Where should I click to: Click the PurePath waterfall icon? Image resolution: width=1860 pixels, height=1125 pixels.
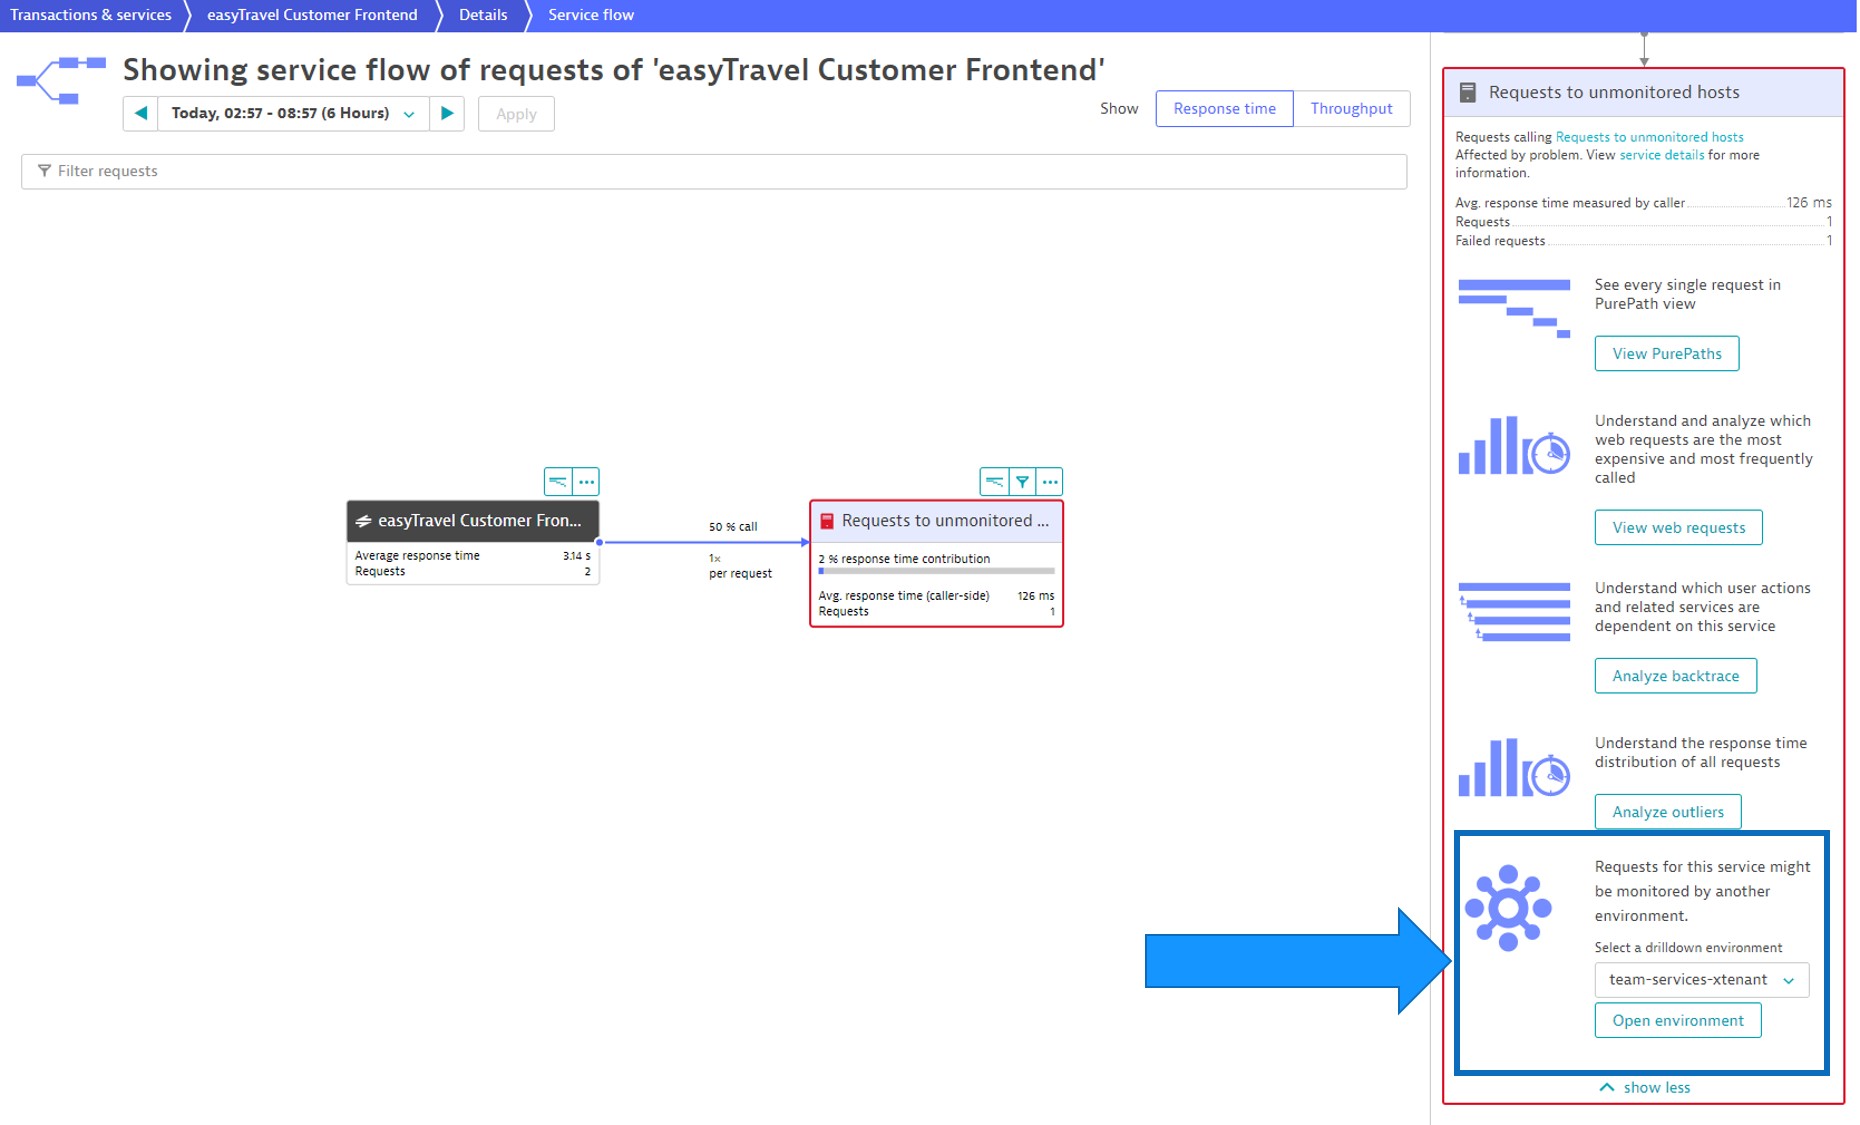pyautogui.click(x=1514, y=309)
